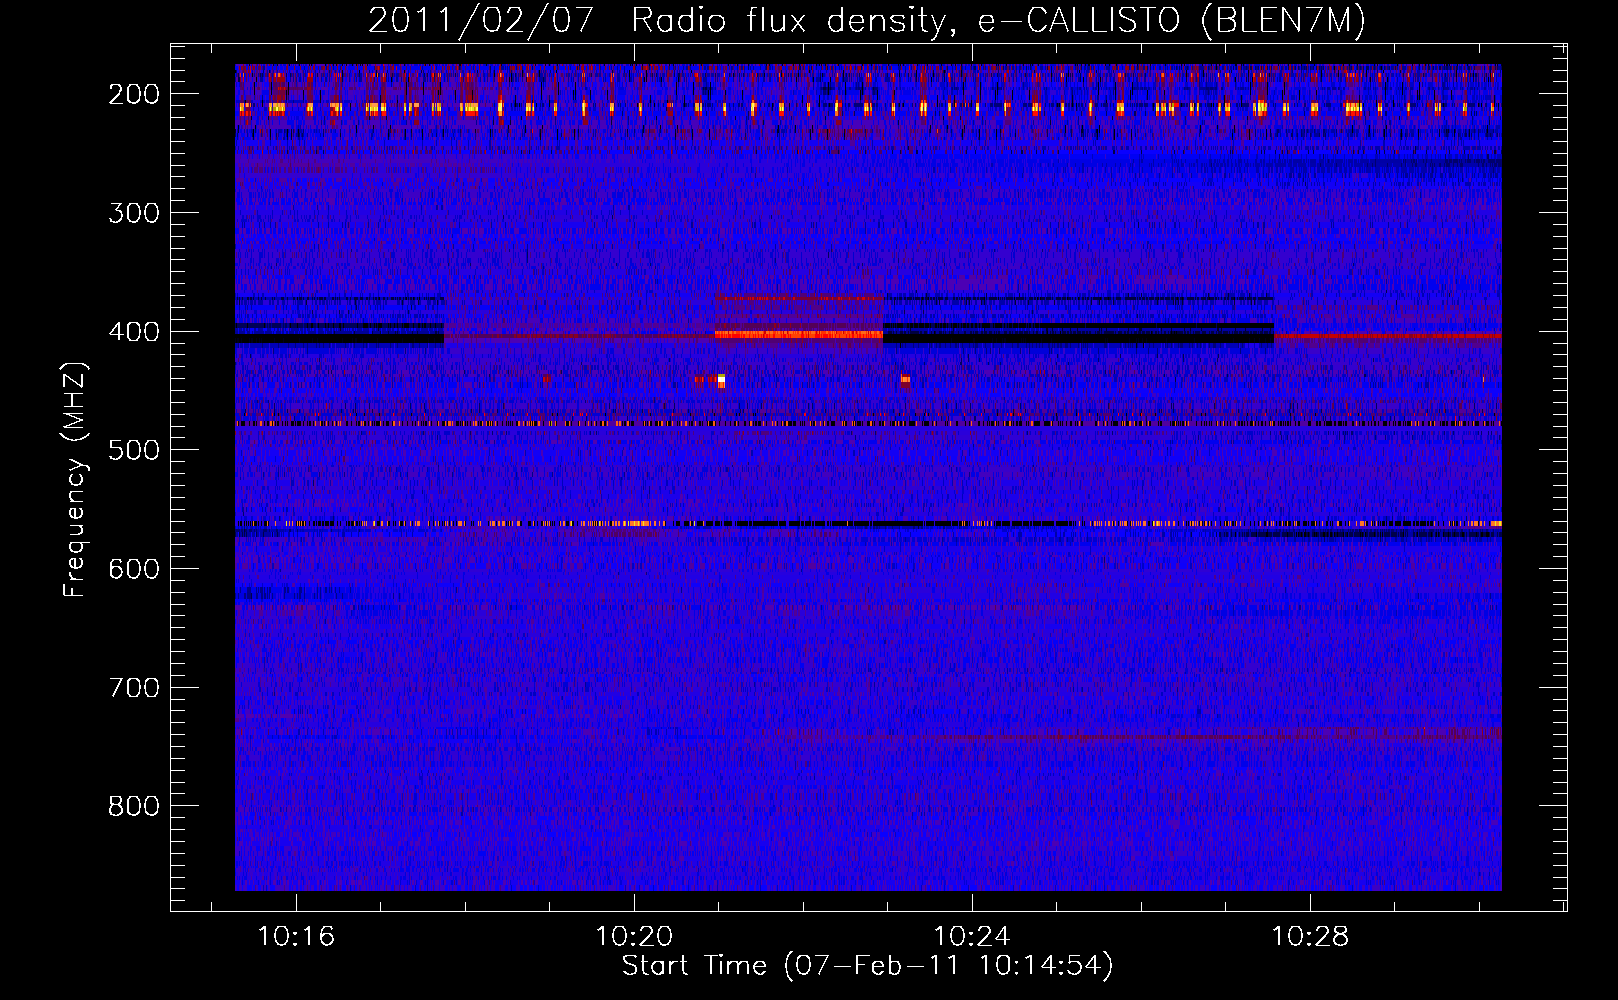Click the small red spot near 445 MHz after 10:23
Image resolution: width=1618 pixels, height=1000 pixels.
pyautogui.click(x=905, y=379)
